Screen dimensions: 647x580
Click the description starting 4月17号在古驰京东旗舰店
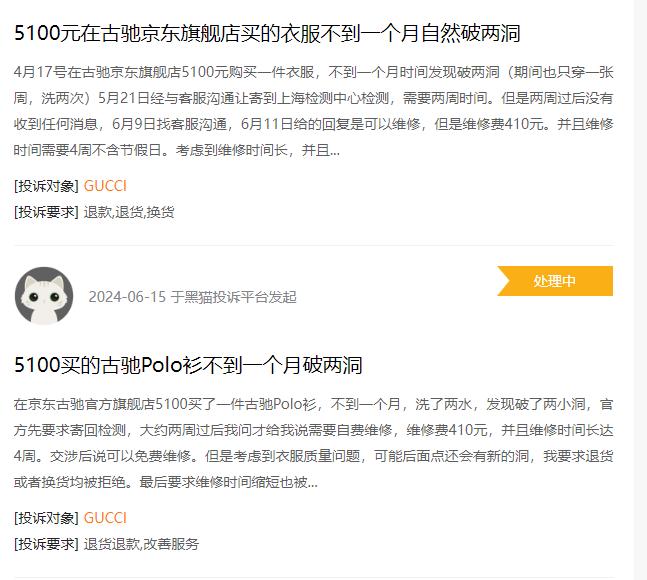click(314, 111)
